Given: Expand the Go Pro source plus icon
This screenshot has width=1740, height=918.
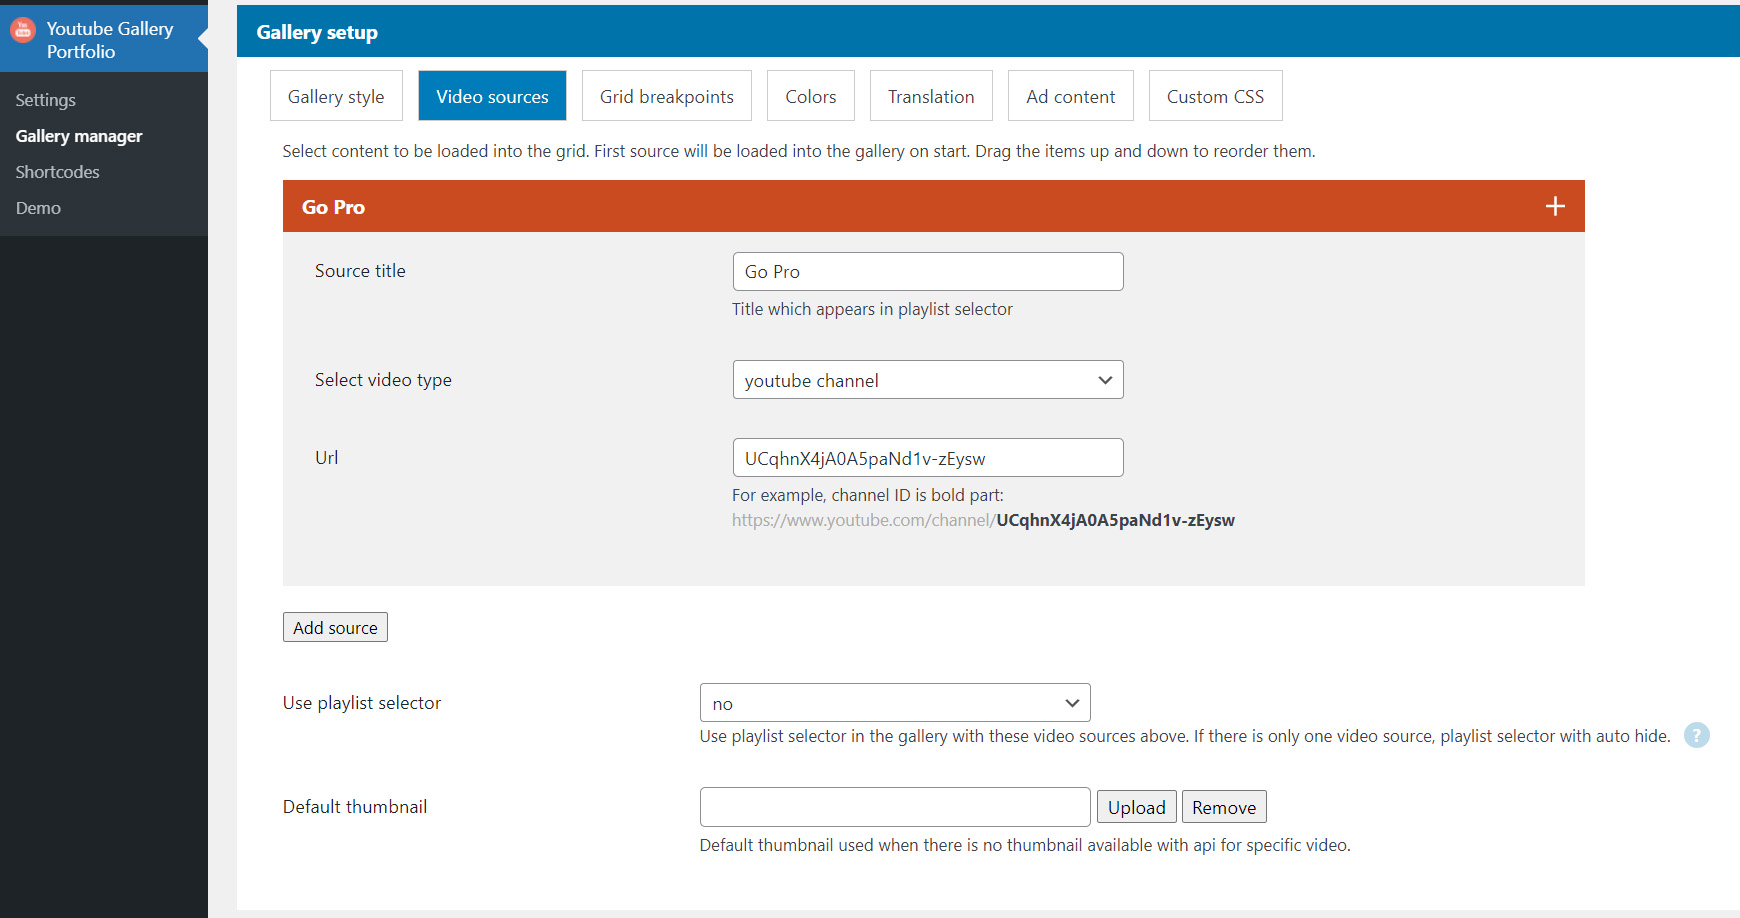Looking at the screenshot, I should click(x=1554, y=207).
